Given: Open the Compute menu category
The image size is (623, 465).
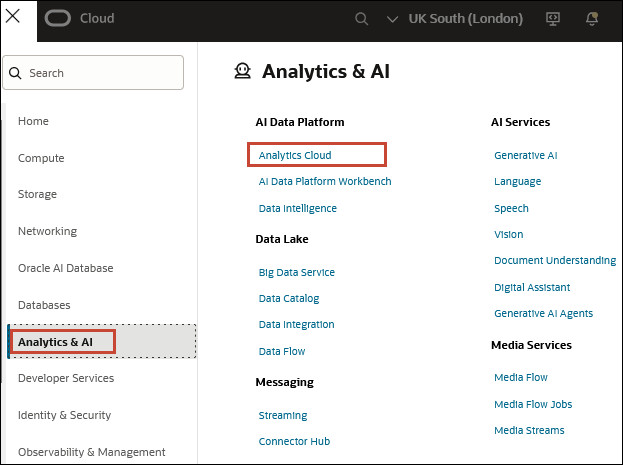Looking at the screenshot, I should click(x=41, y=158).
